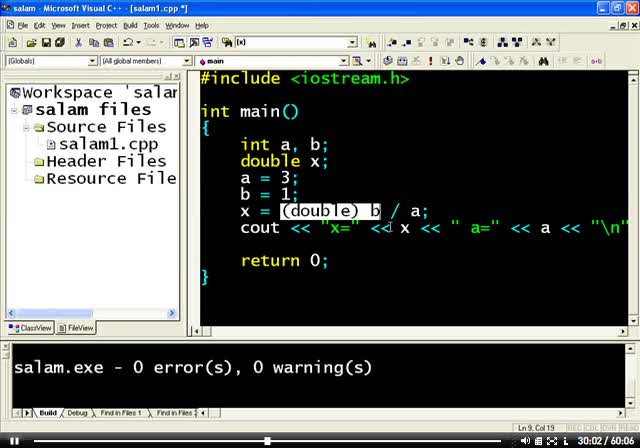Click the Build project icon
Viewport: 640px width, 448px height.
tap(402, 61)
